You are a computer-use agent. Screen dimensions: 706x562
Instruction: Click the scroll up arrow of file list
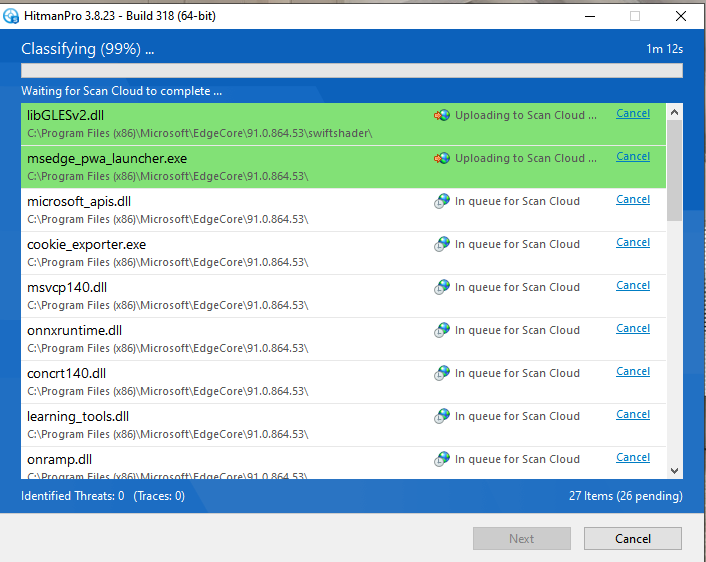[674, 112]
